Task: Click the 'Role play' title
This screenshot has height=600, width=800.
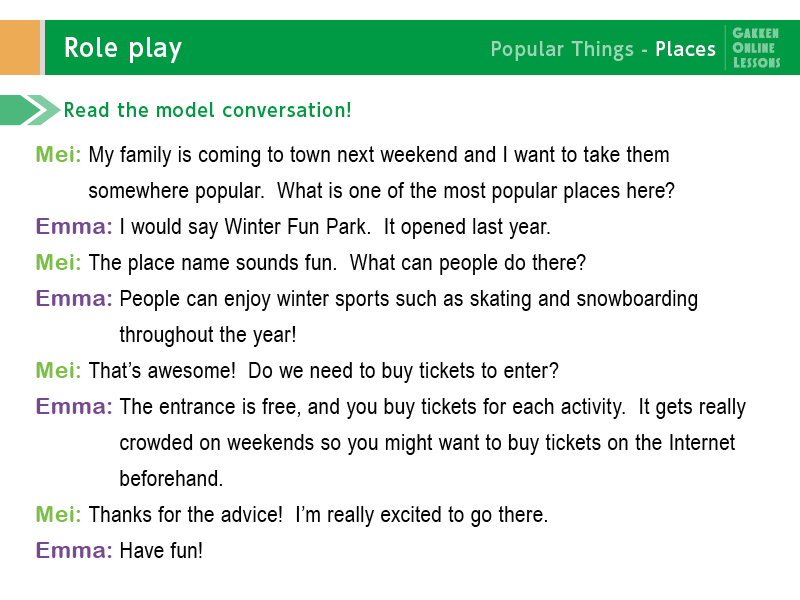Action: pyautogui.click(x=123, y=49)
